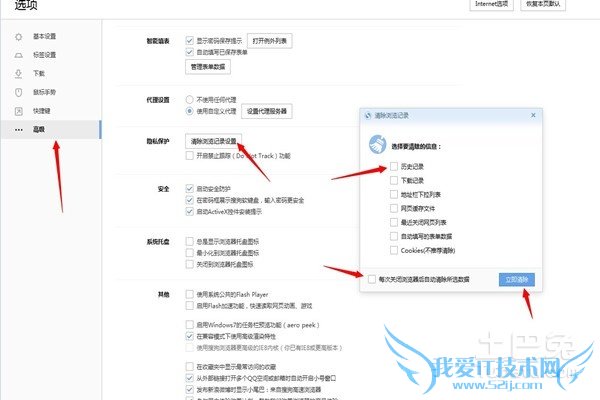Image resolution: width=600 pixels, height=400 pixels.
Task: Click the 隐私保护 section label
Action: [158, 141]
